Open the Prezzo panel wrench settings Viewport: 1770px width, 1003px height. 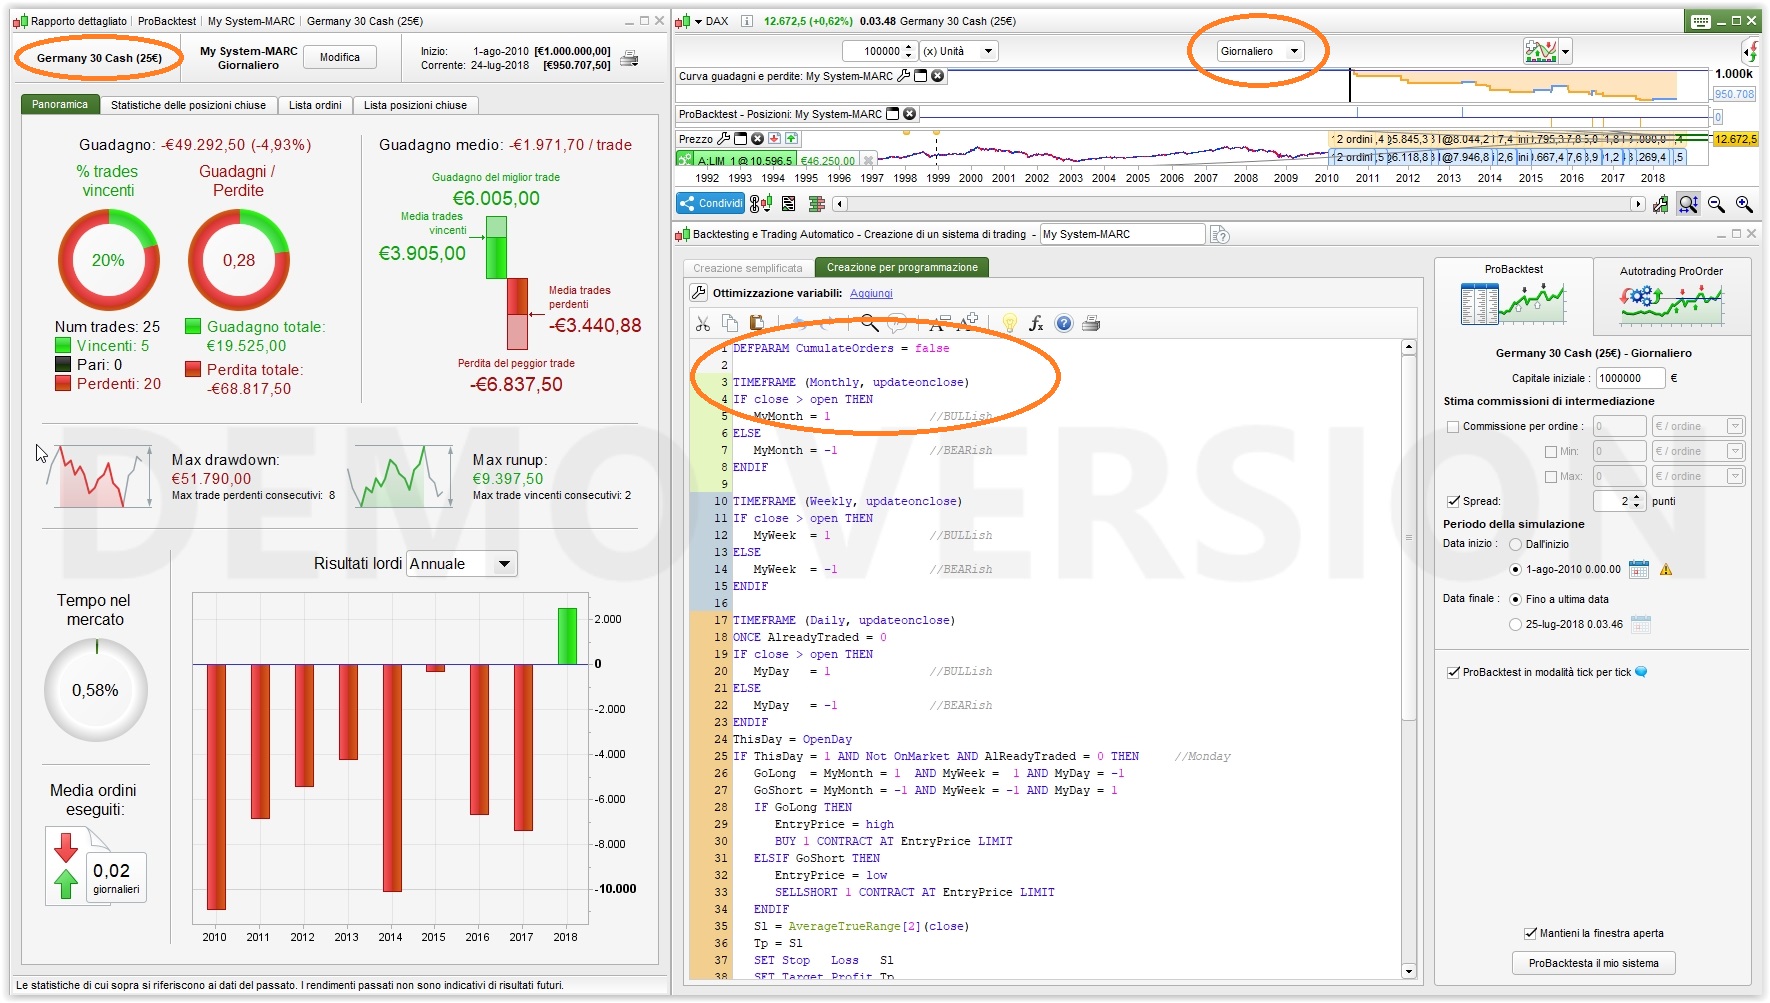point(724,139)
